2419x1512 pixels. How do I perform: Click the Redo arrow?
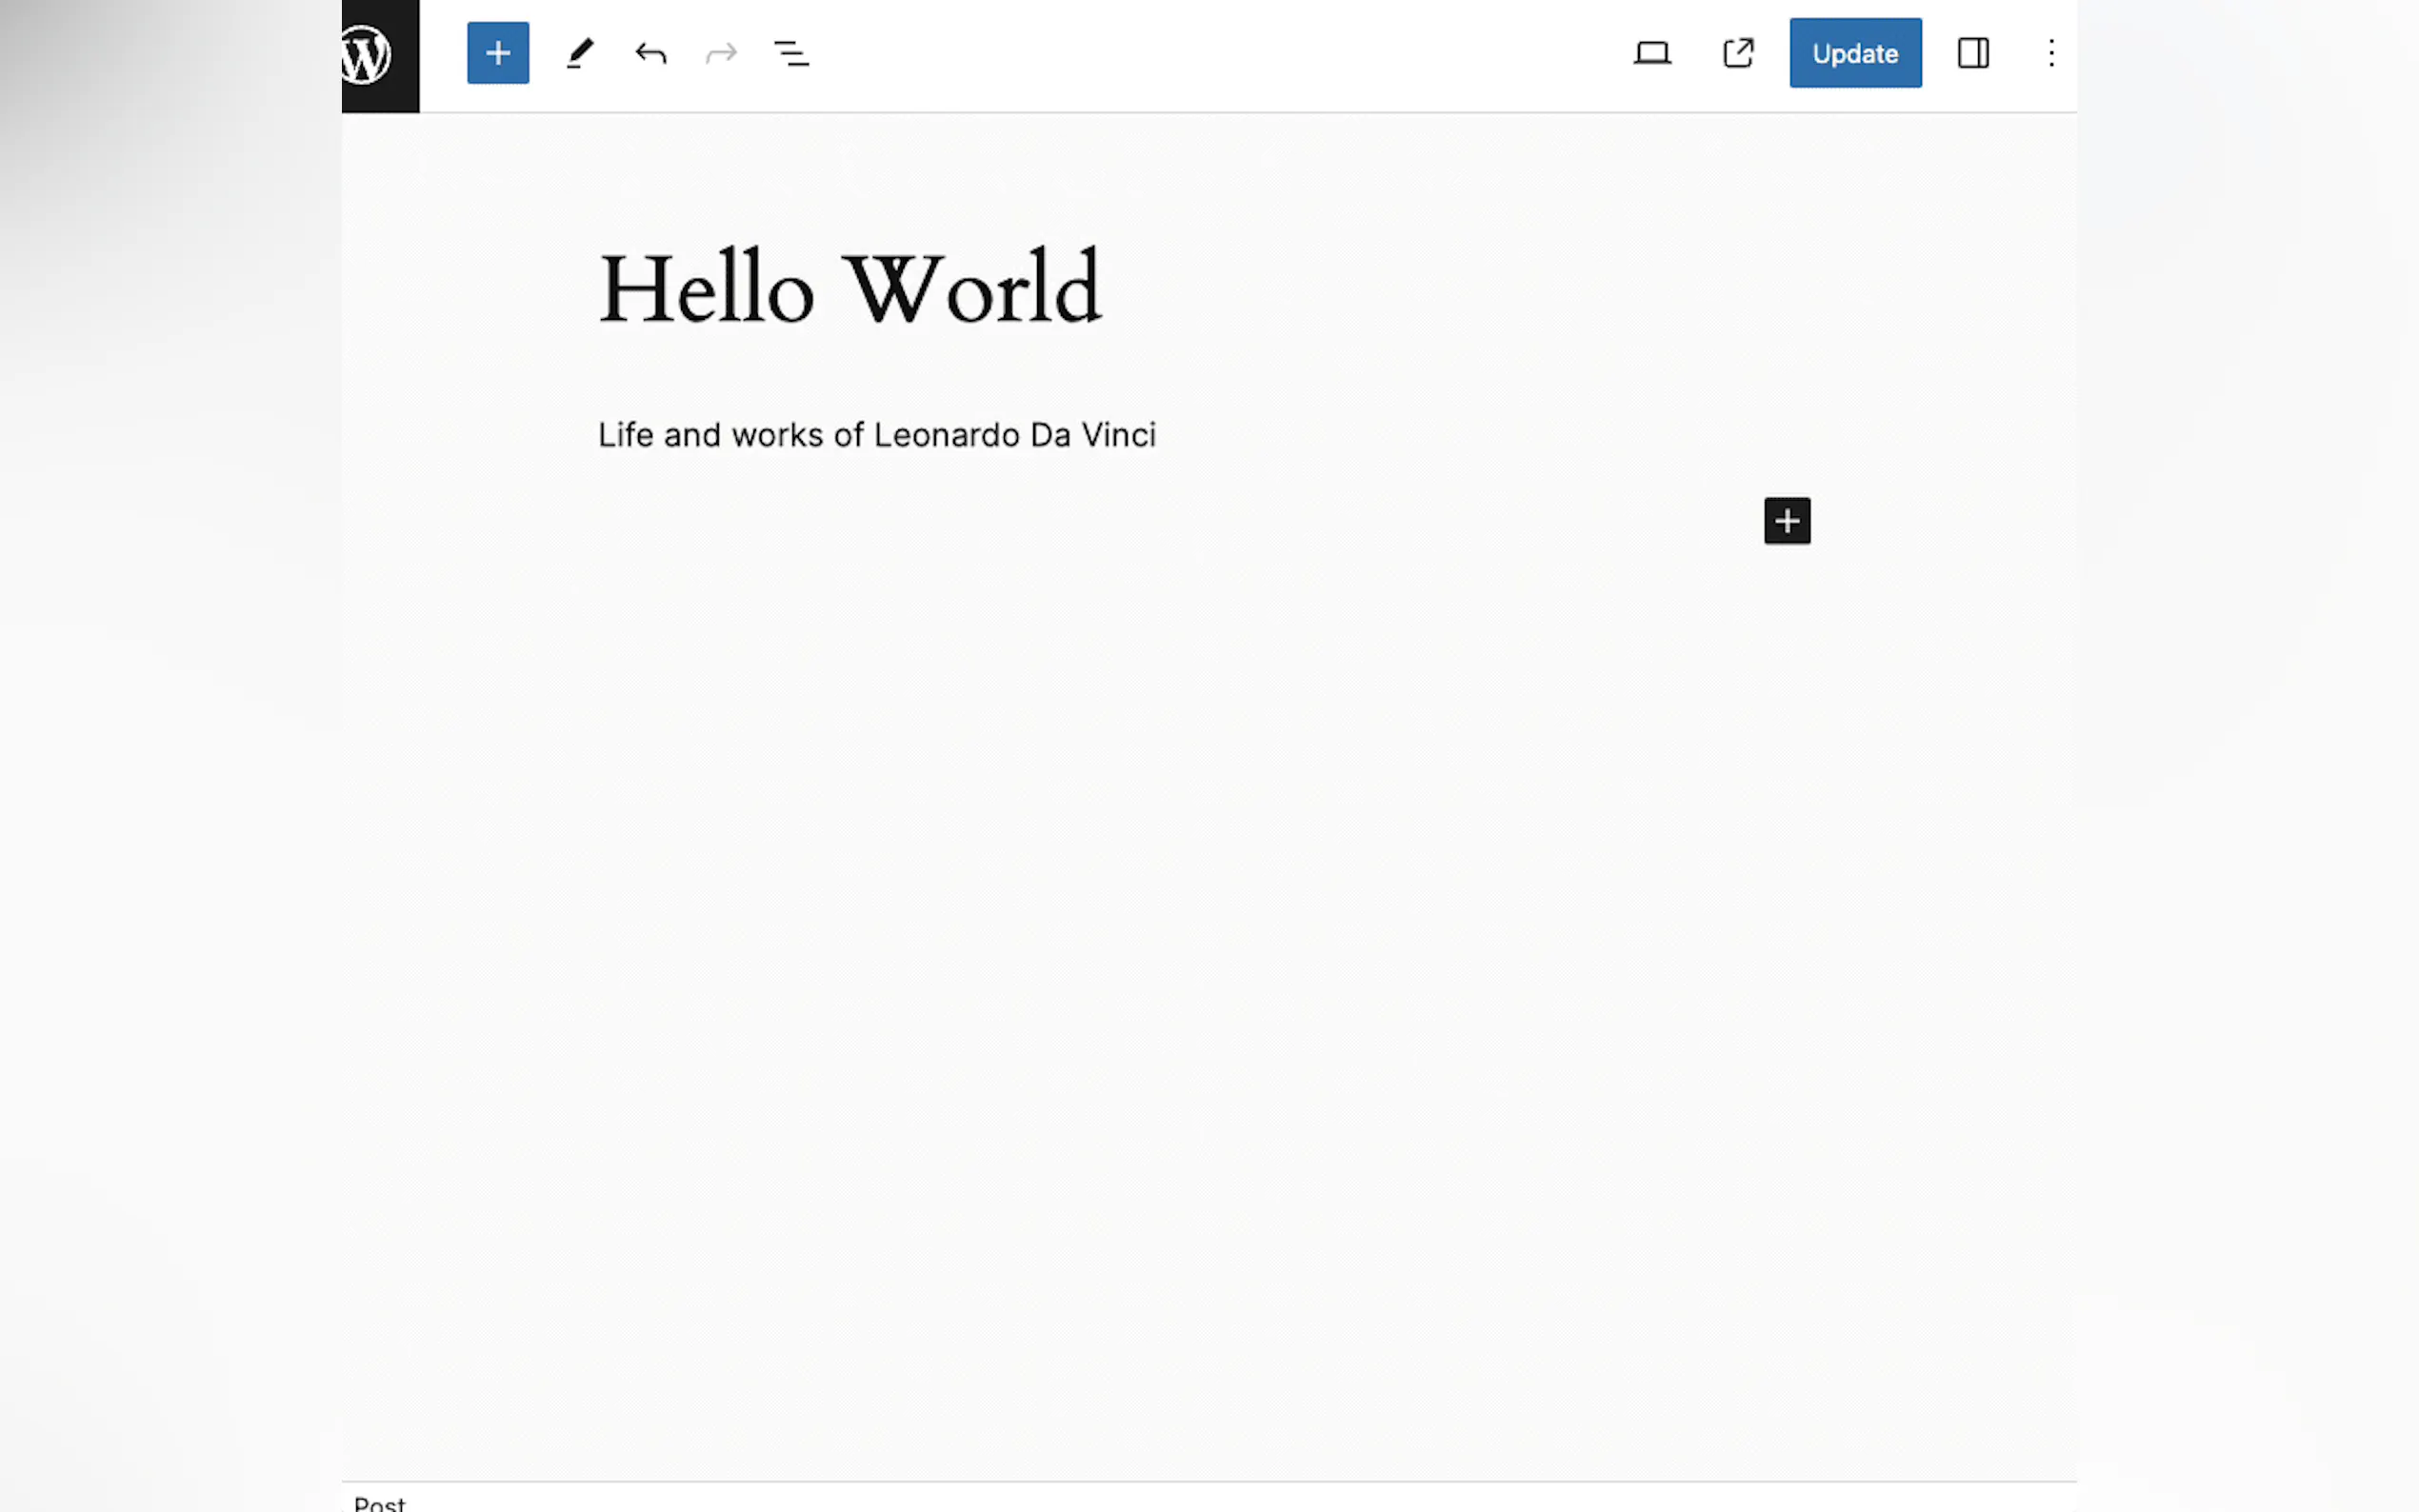tap(721, 53)
